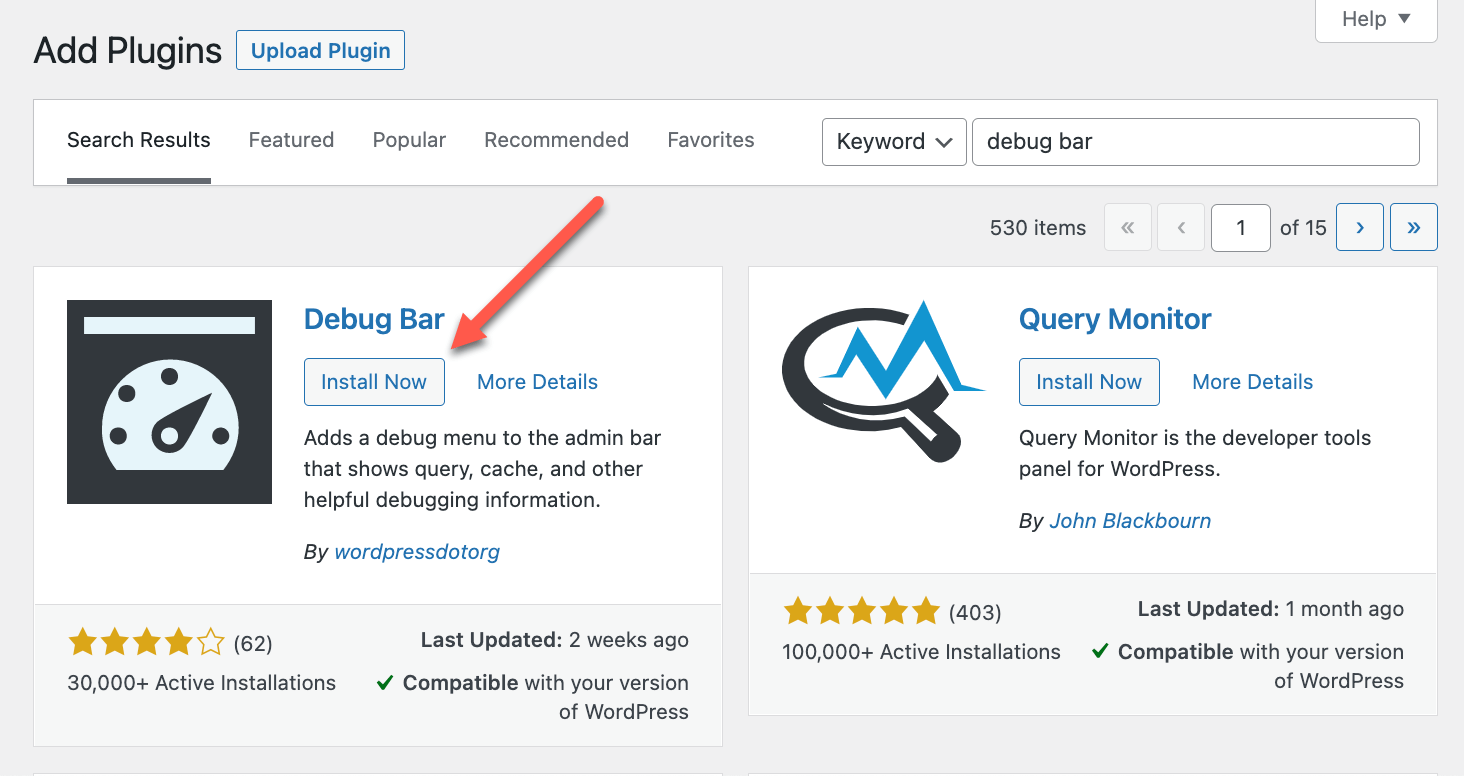Viewport: 1464px width, 776px height.
Task: Click the 30,000+ Active Installations text
Action: 202,683
